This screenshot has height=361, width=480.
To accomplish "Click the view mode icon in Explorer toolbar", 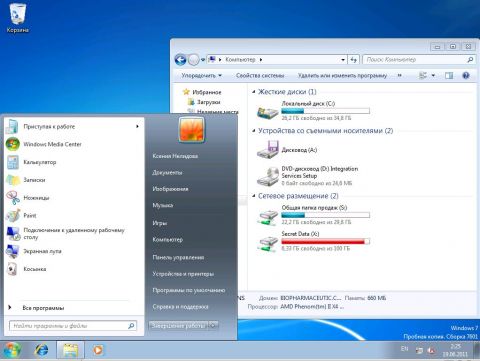I will 423,75.
